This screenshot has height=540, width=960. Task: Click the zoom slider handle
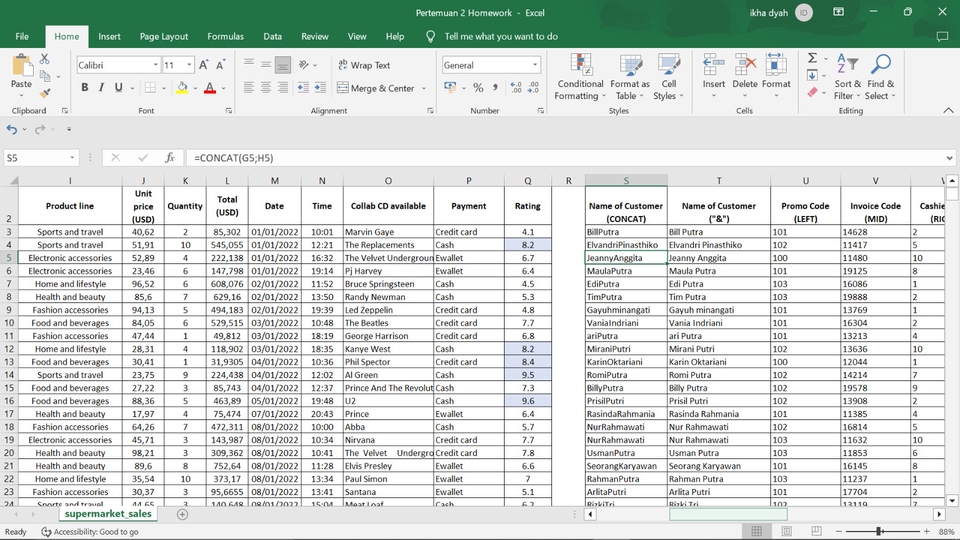point(879,531)
